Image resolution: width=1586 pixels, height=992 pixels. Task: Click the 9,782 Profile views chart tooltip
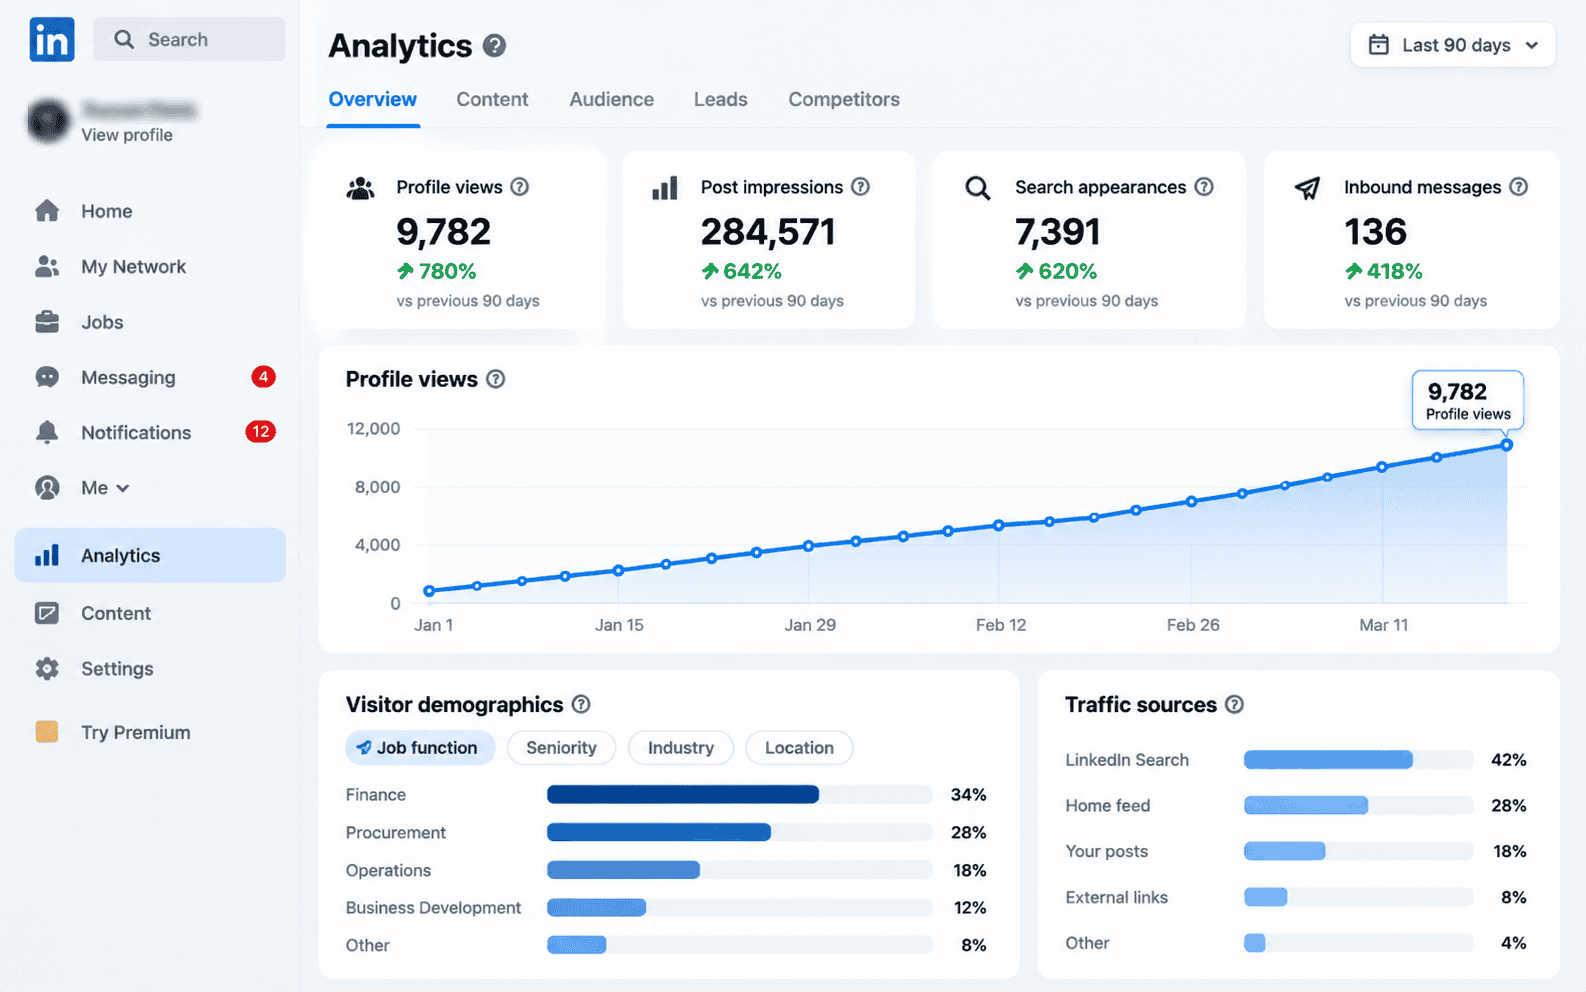(1467, 400)
